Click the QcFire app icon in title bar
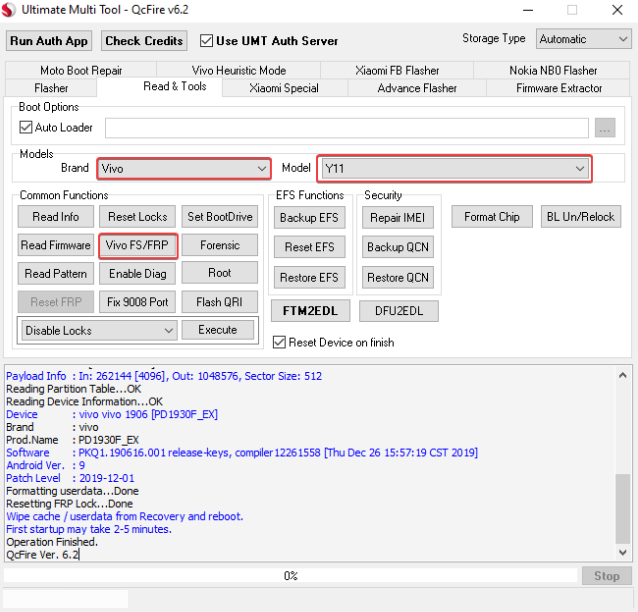Viewport: 638px width, 612px height. coord(9,10)
